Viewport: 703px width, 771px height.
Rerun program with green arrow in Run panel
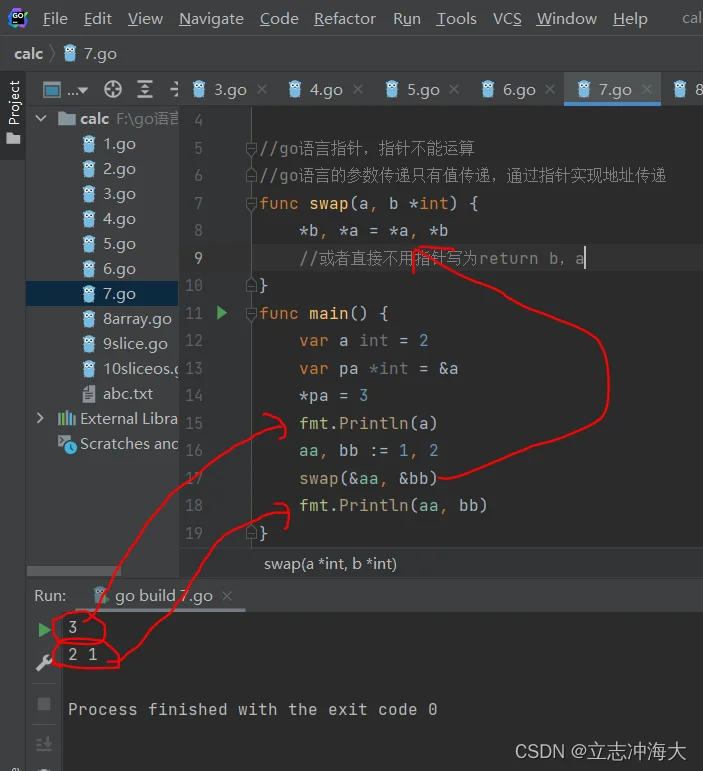pyautogui.click(x=43, y=630)
